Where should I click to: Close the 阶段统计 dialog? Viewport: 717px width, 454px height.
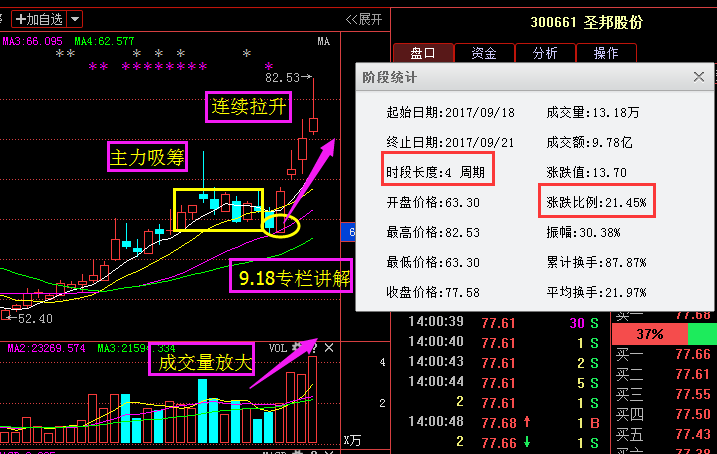point(698,77)
